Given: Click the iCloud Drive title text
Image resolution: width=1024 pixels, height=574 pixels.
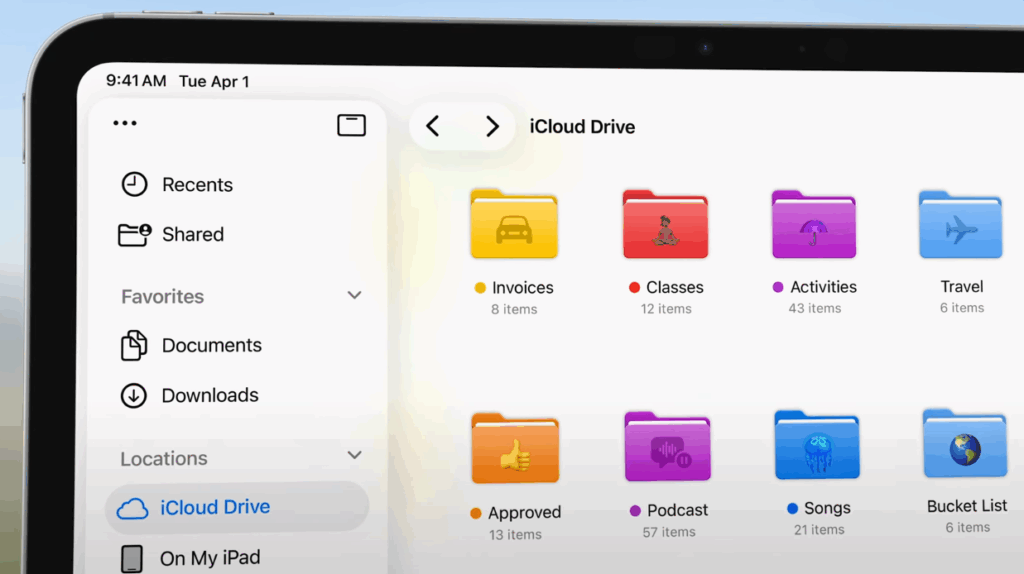Looking at the screenshot, I should (582, 127).
